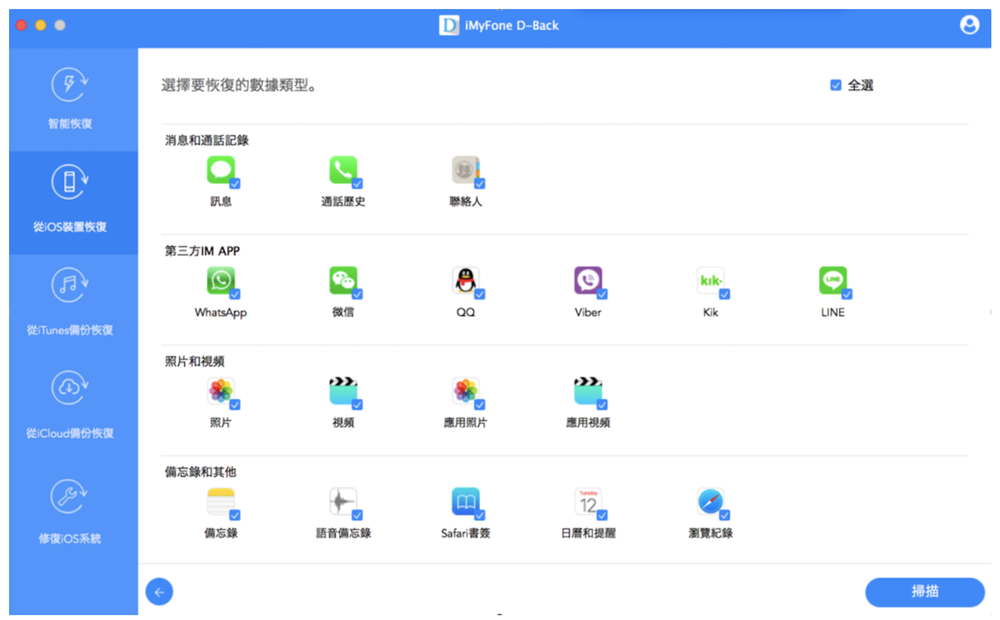
Task: Uncheck the 微信 checkbox
Action: (357, 294)
